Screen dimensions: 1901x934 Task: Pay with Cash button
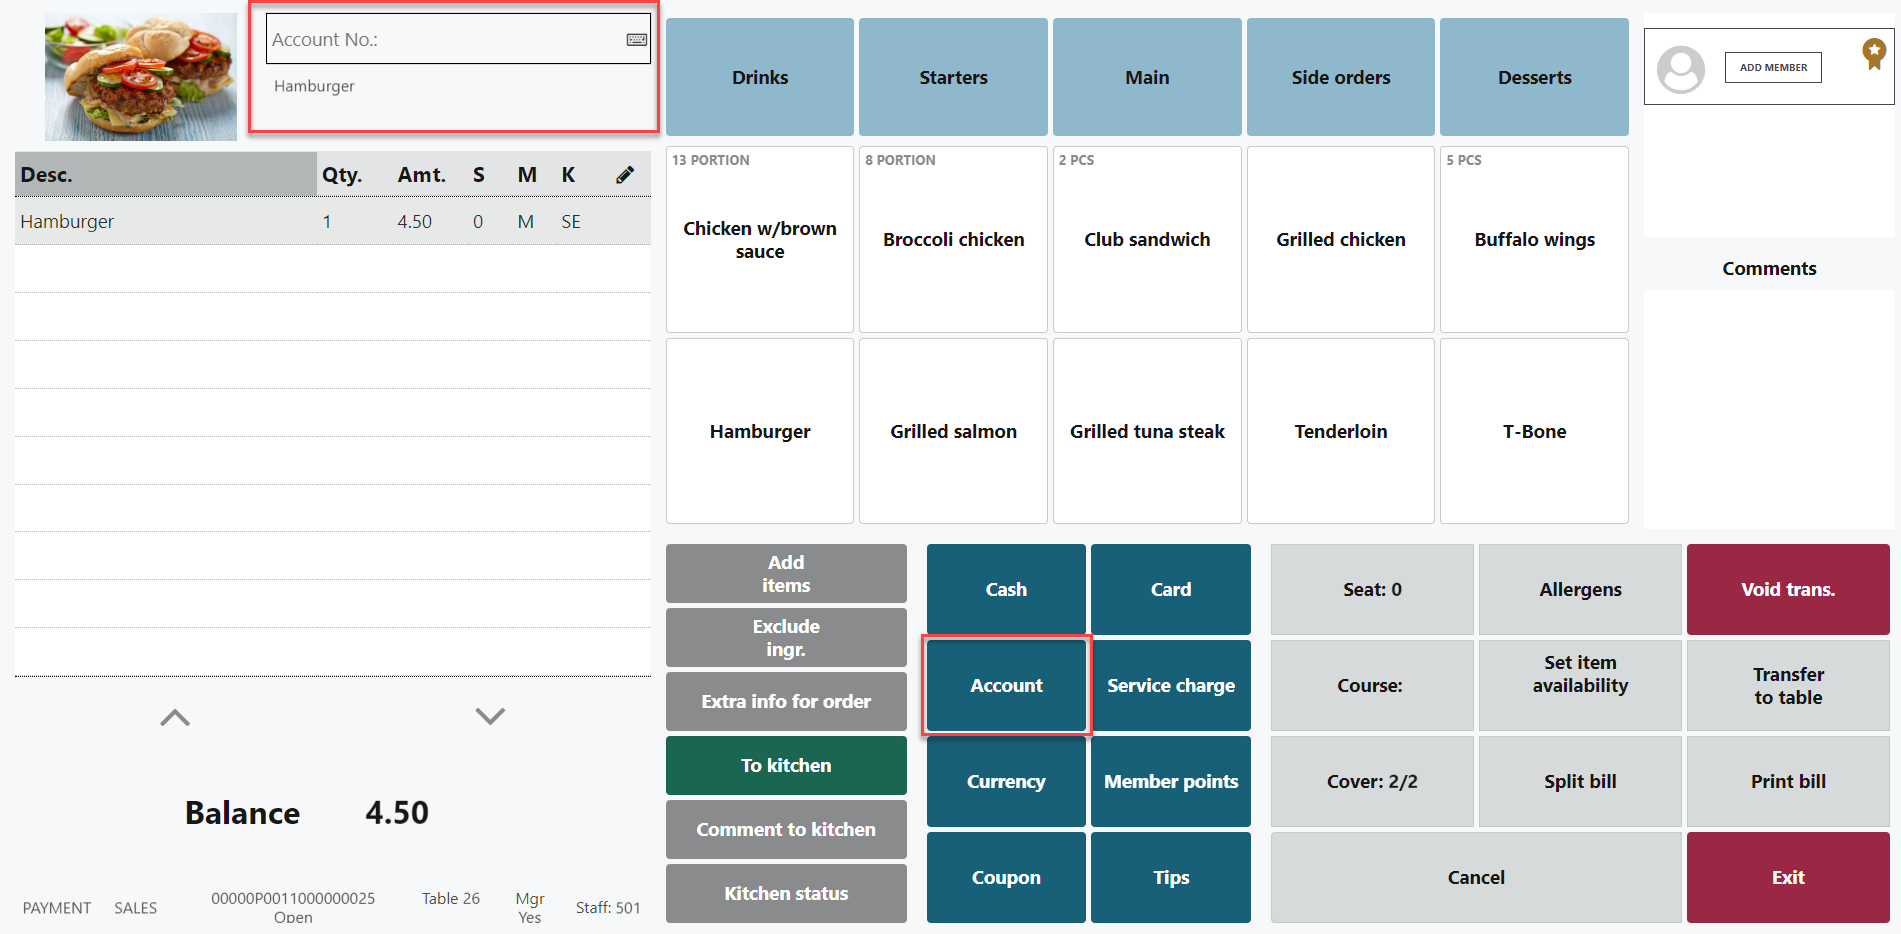[1006, 589]
